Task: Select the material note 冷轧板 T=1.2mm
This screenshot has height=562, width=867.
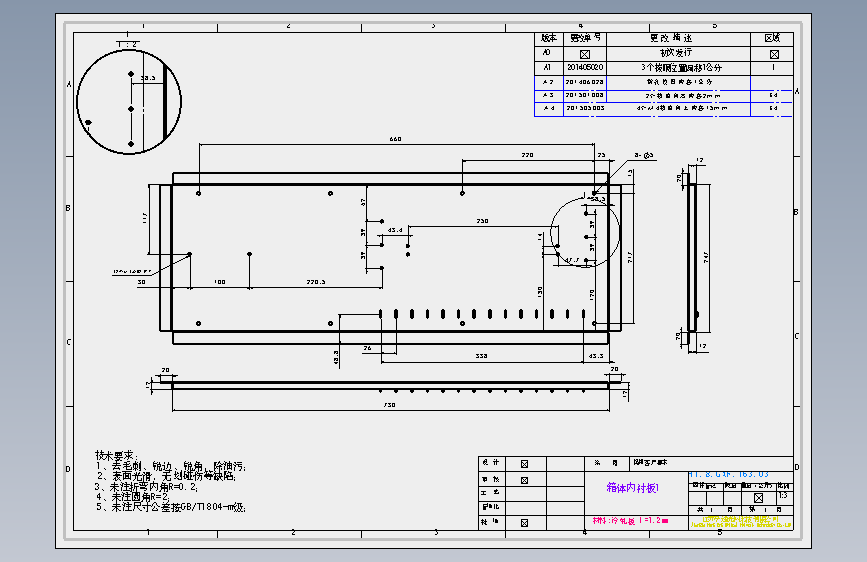Action: click(630, 521)
